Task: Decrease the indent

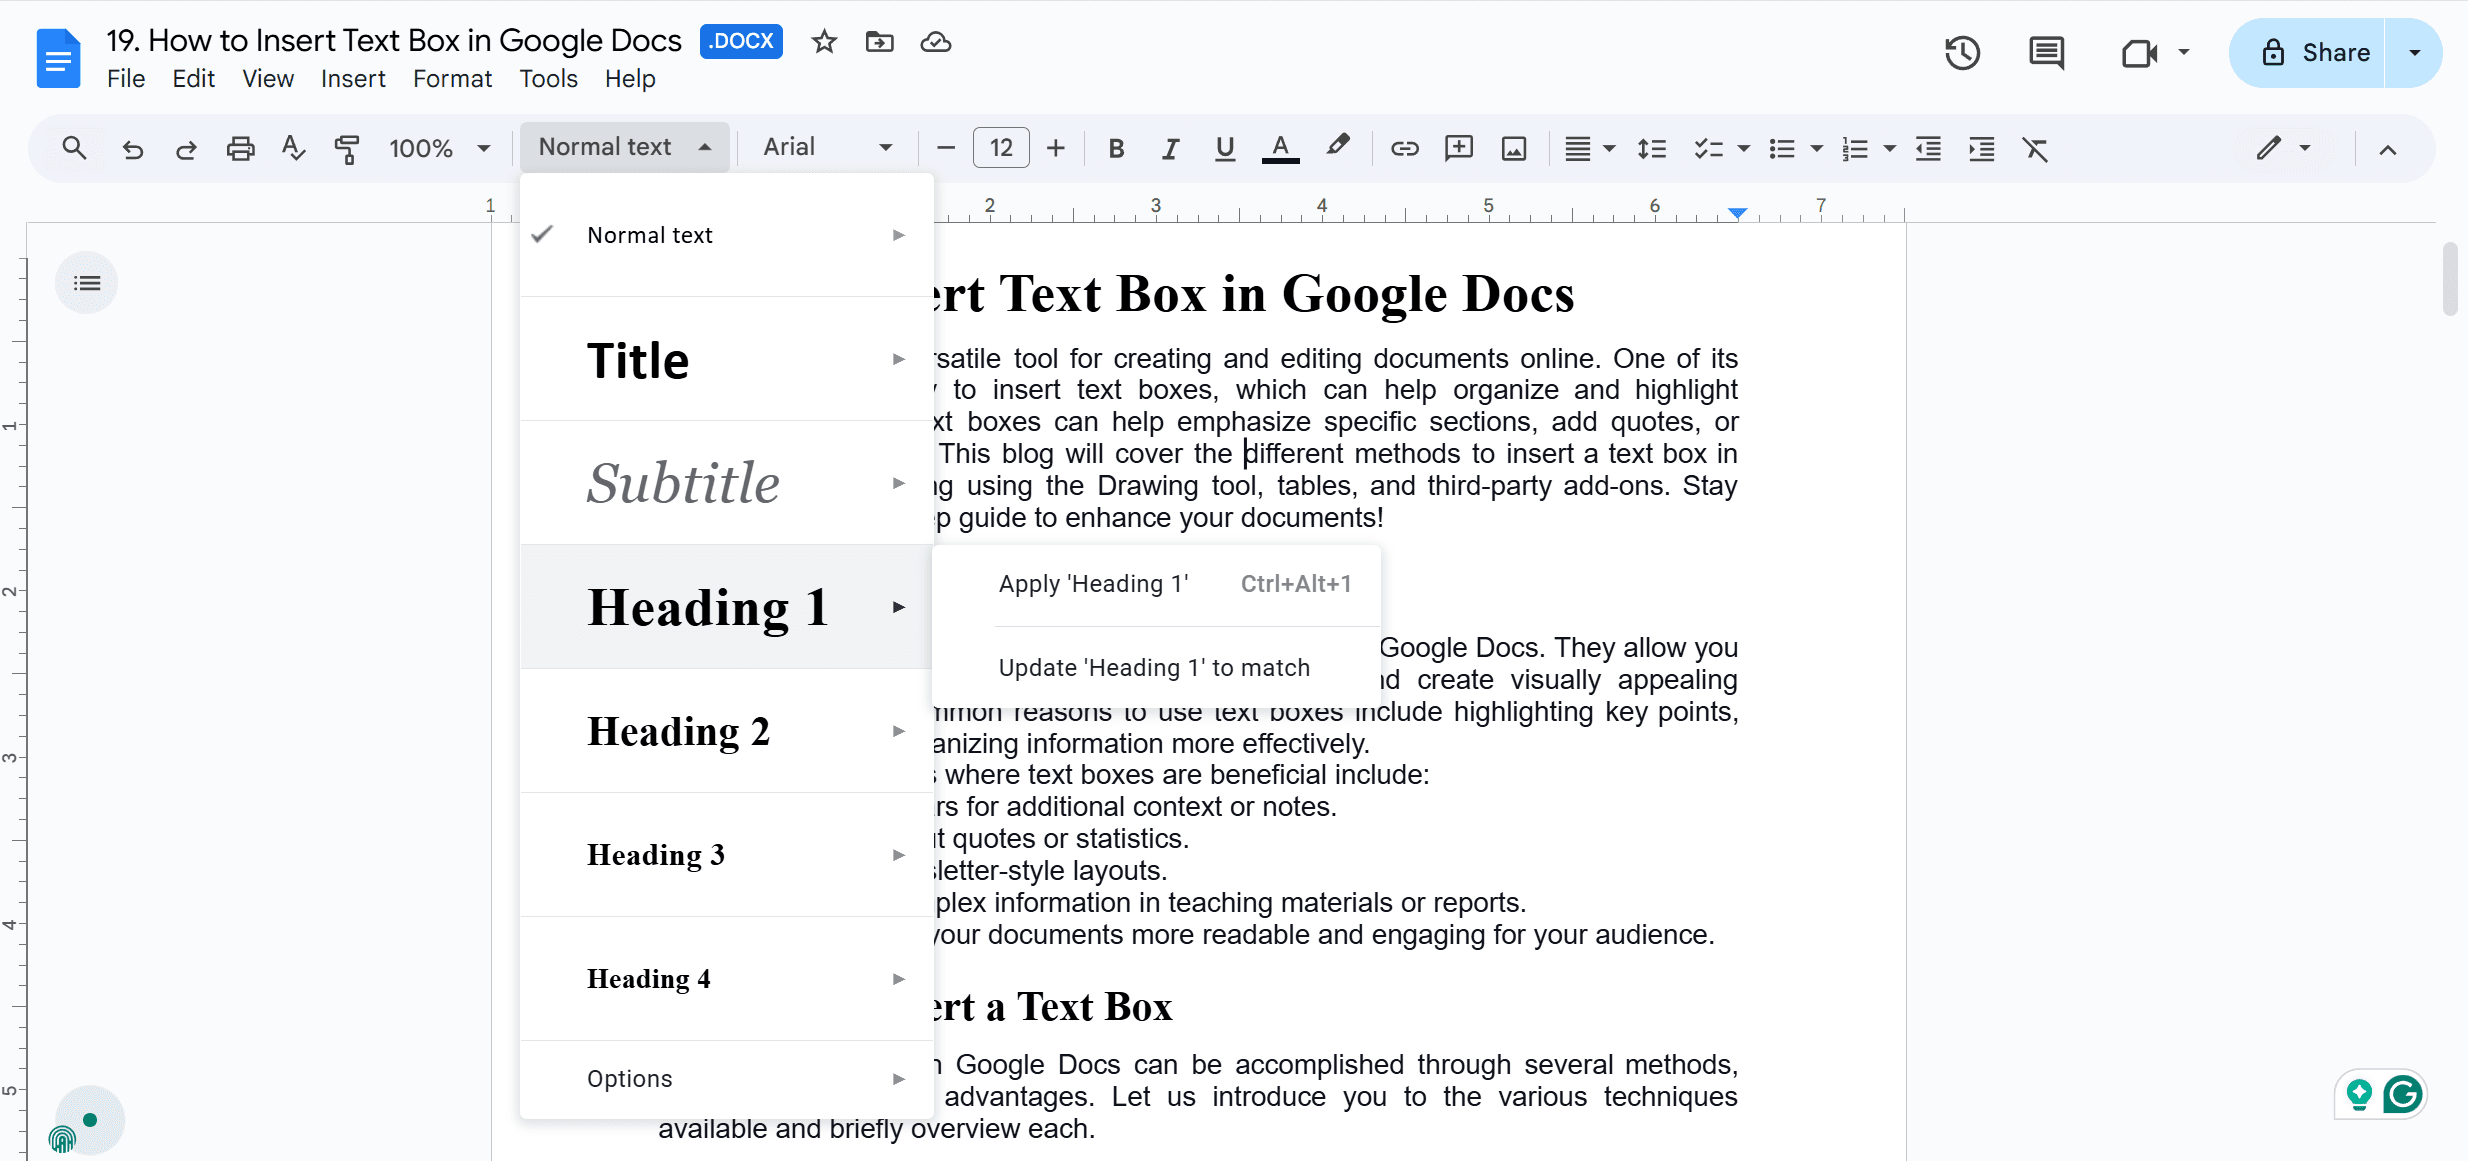Action: [x=1928, y=149]
